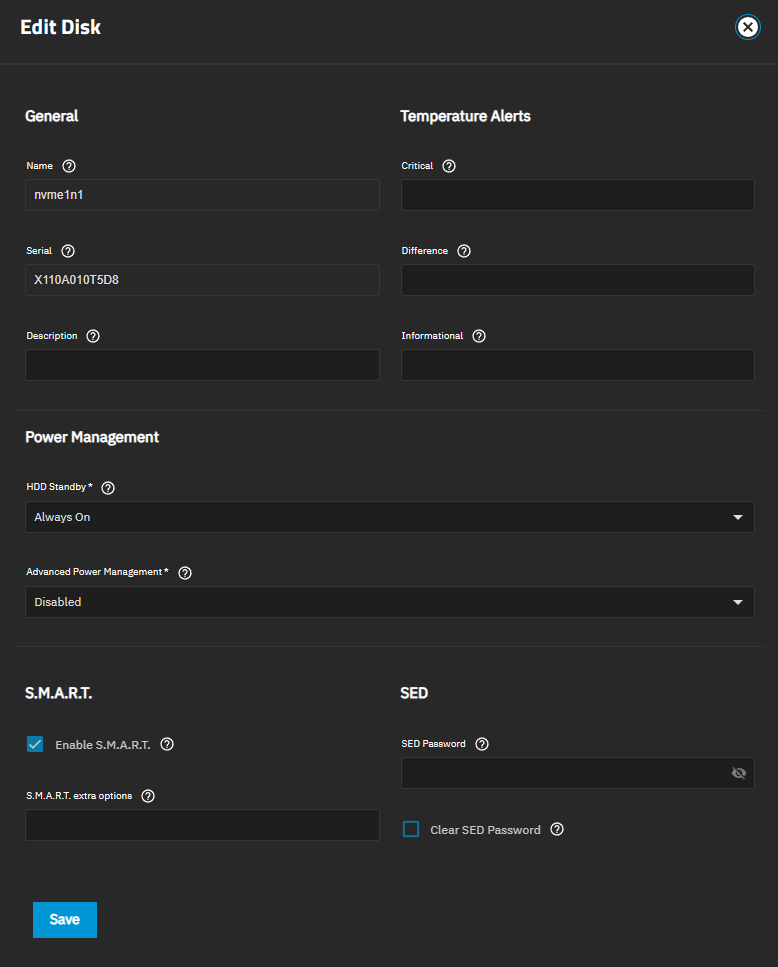Click the Save button
This screenshot has width=778, height=967.
[64, 919]
